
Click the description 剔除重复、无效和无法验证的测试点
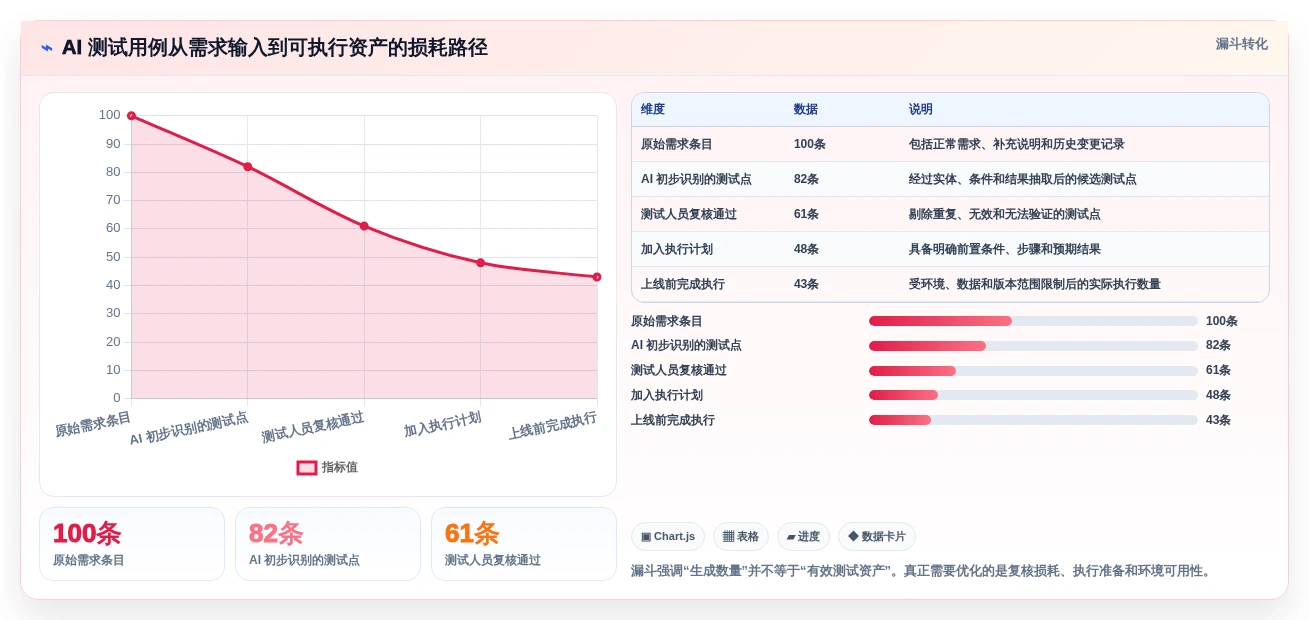[x=1004, y=214]
